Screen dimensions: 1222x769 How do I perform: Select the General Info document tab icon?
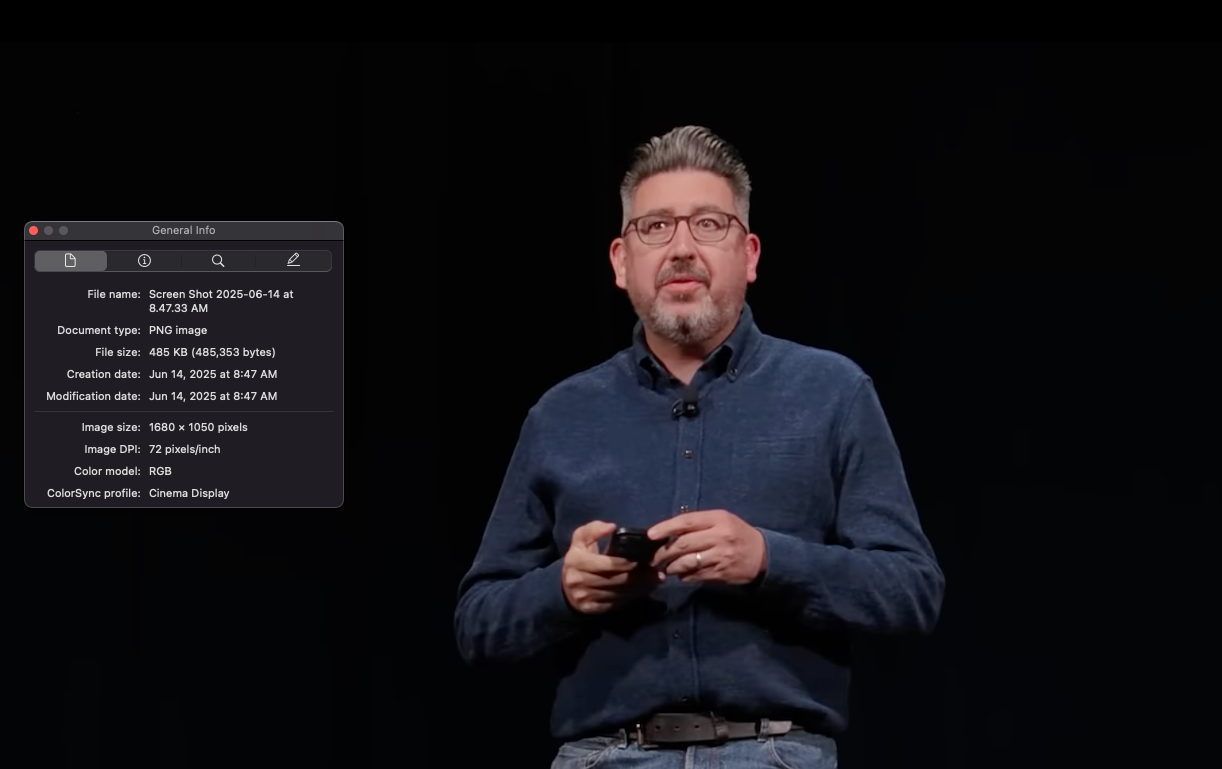coord(70,260)
